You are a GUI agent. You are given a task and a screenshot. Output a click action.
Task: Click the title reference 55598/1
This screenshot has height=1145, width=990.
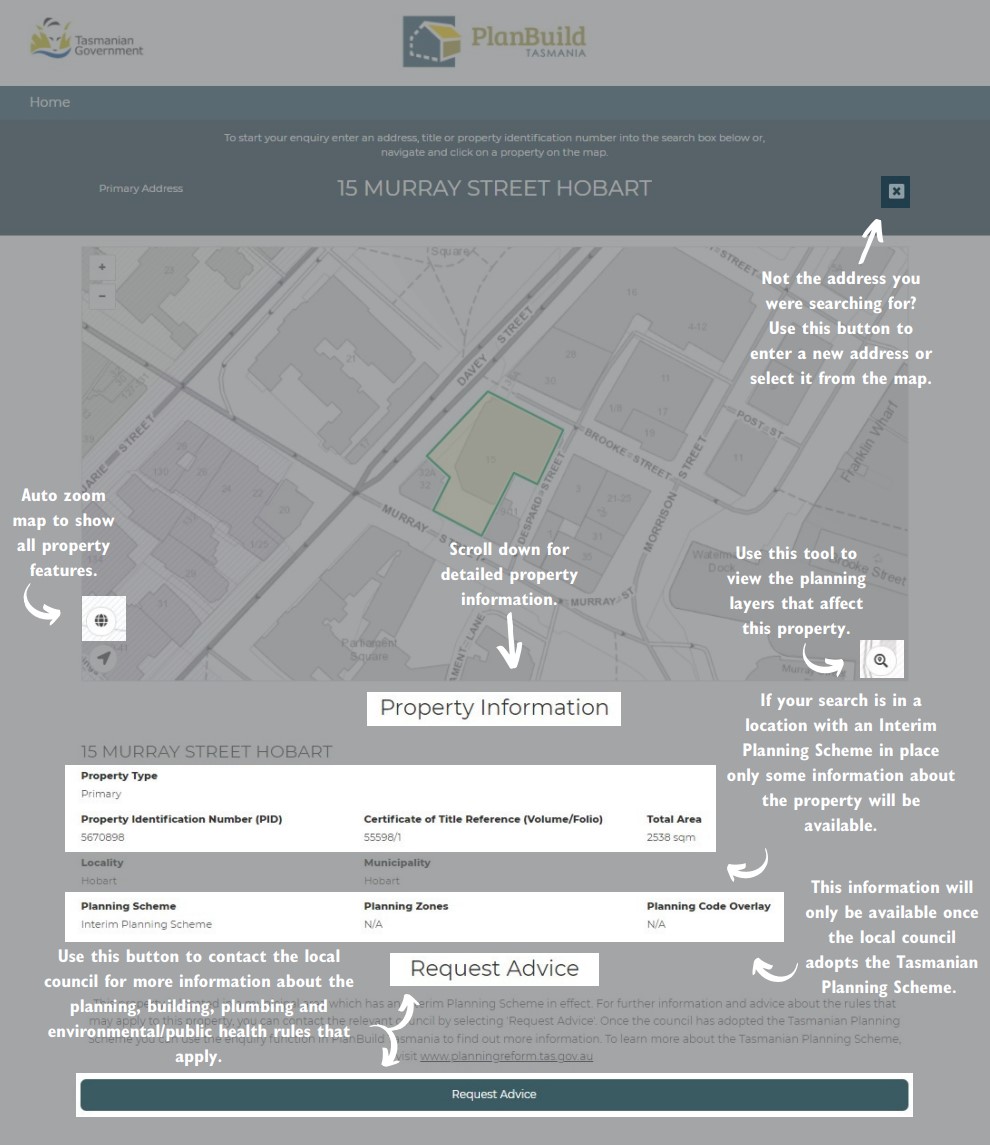point(383,837)
